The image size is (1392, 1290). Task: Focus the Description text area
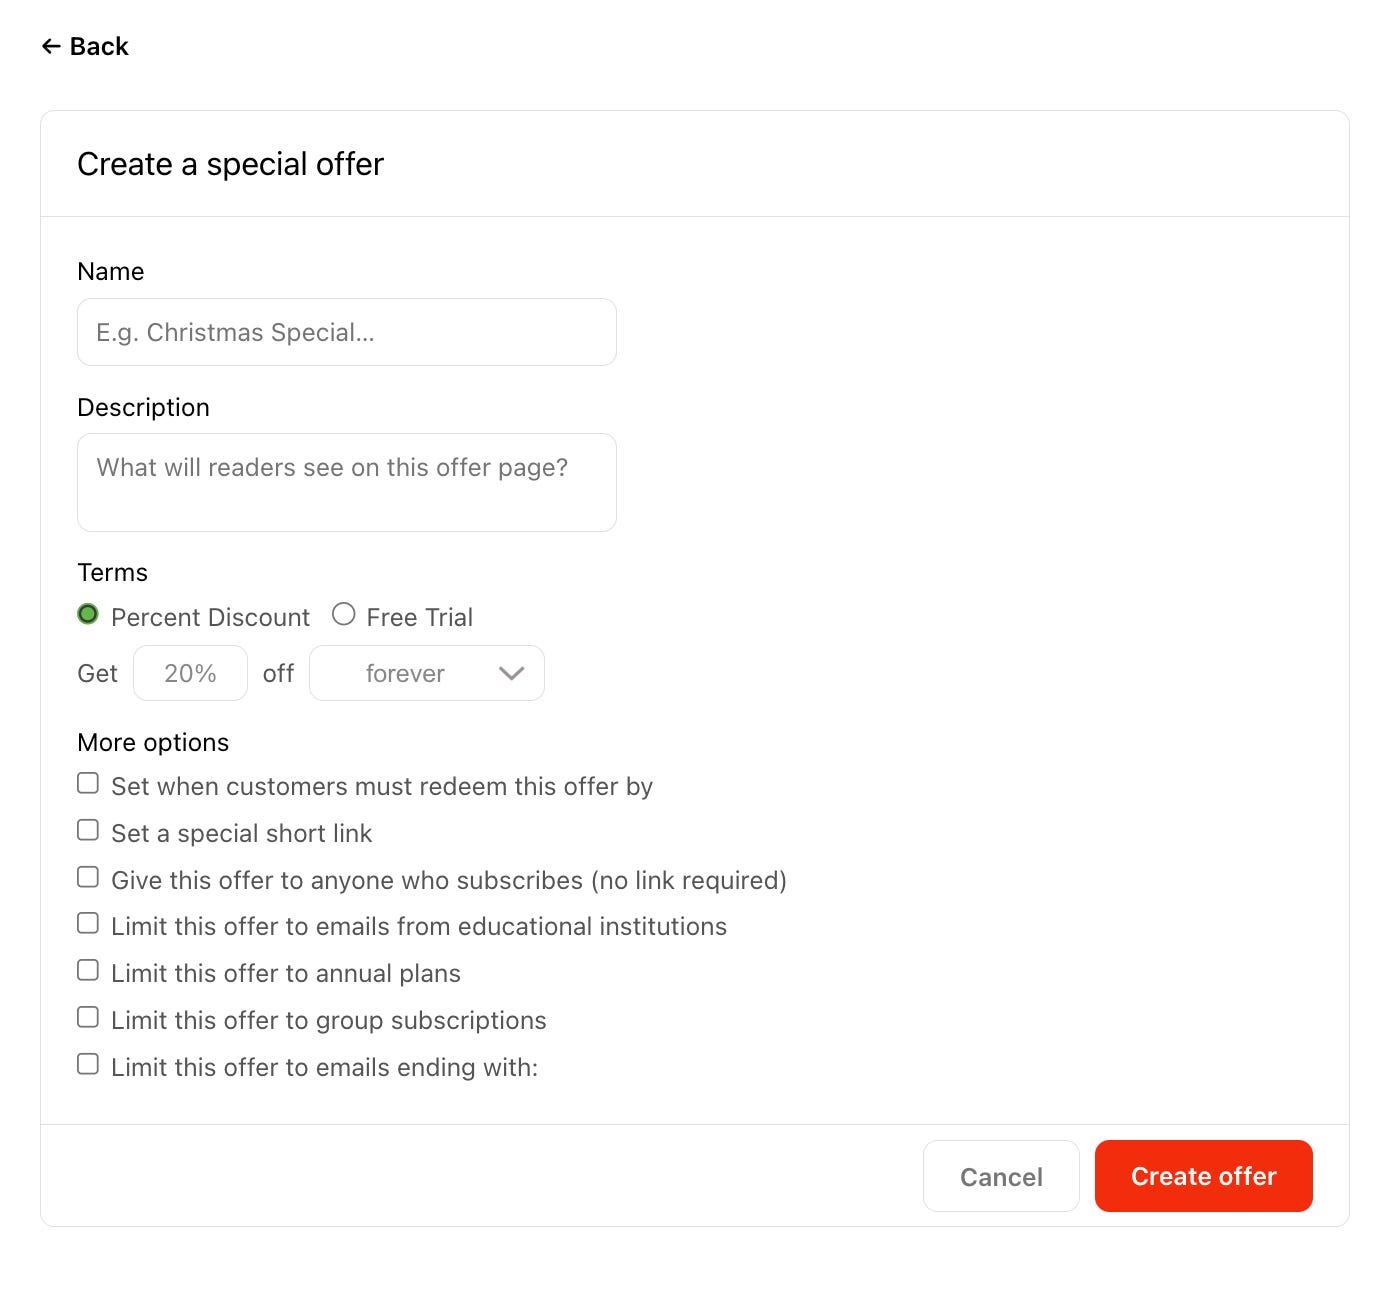point(347,482)
